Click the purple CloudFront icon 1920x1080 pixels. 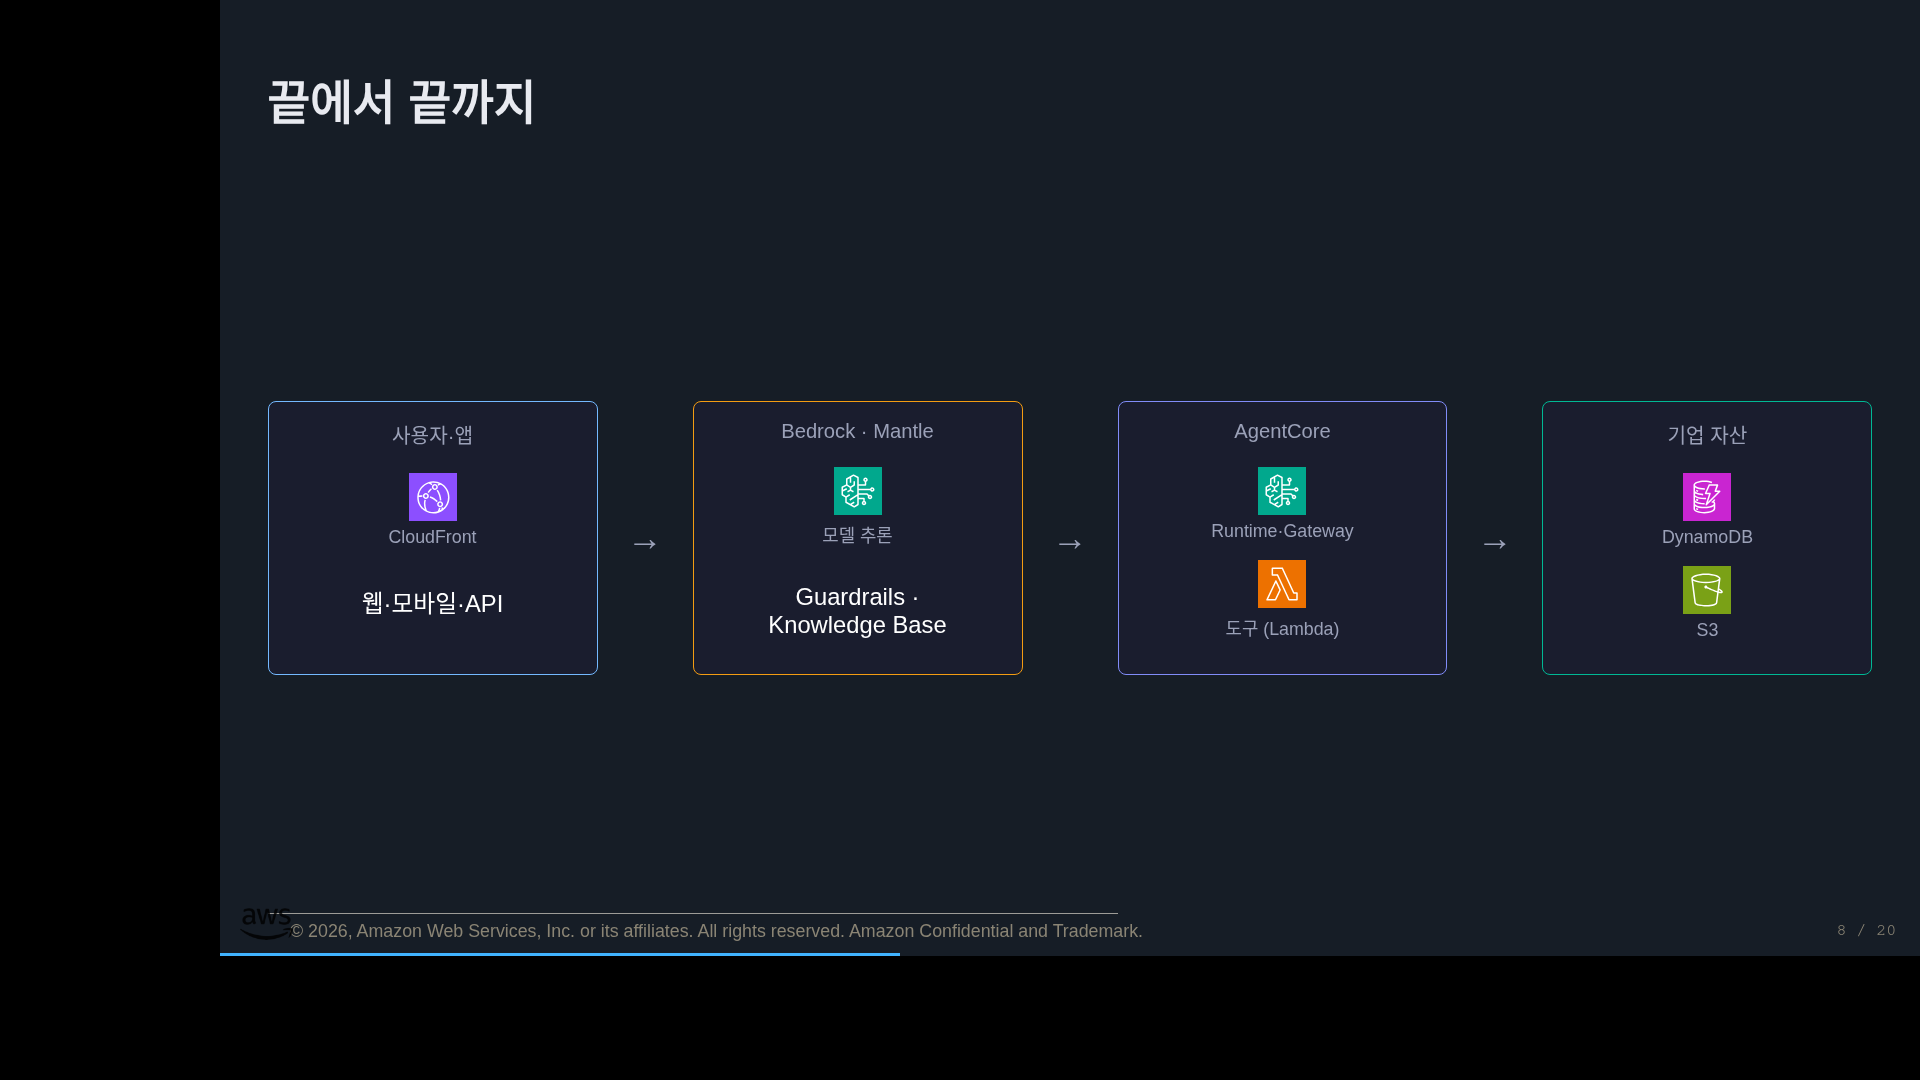coord(433,497)
